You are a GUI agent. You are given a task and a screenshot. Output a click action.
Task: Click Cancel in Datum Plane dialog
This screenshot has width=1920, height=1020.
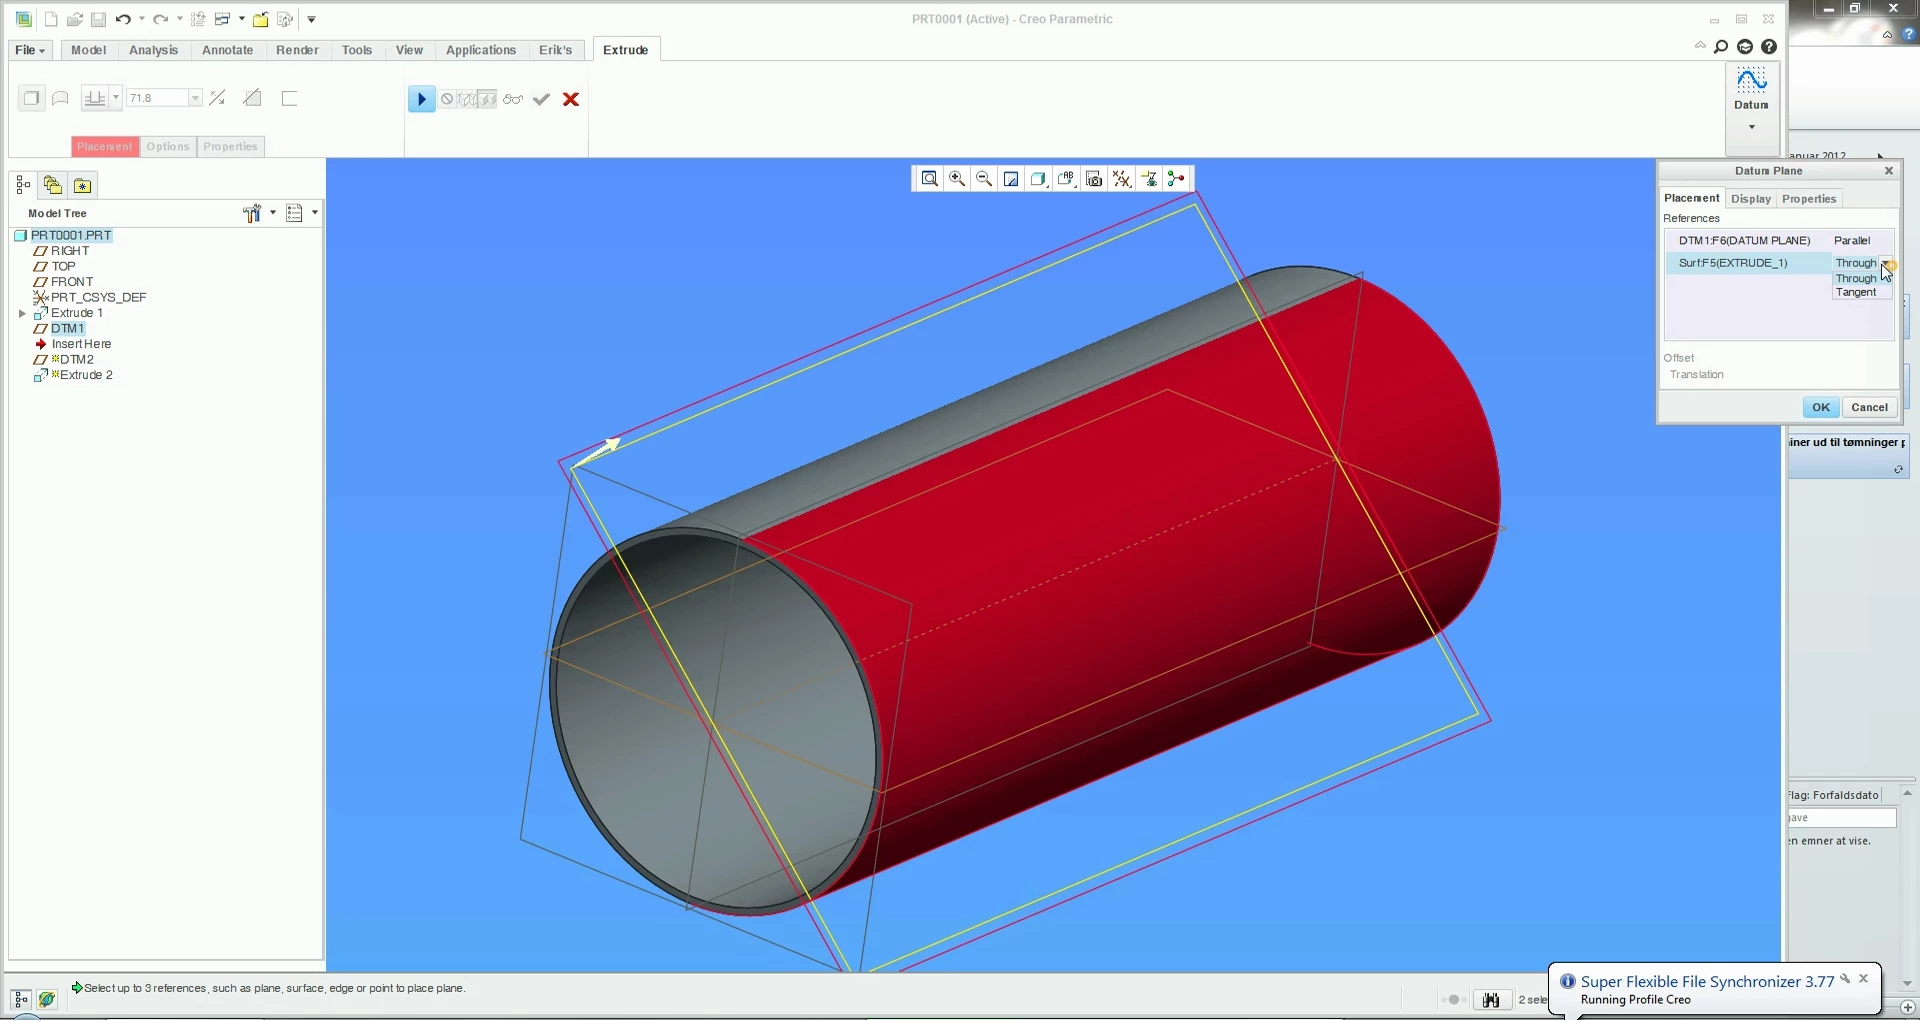click(1869, 407)
